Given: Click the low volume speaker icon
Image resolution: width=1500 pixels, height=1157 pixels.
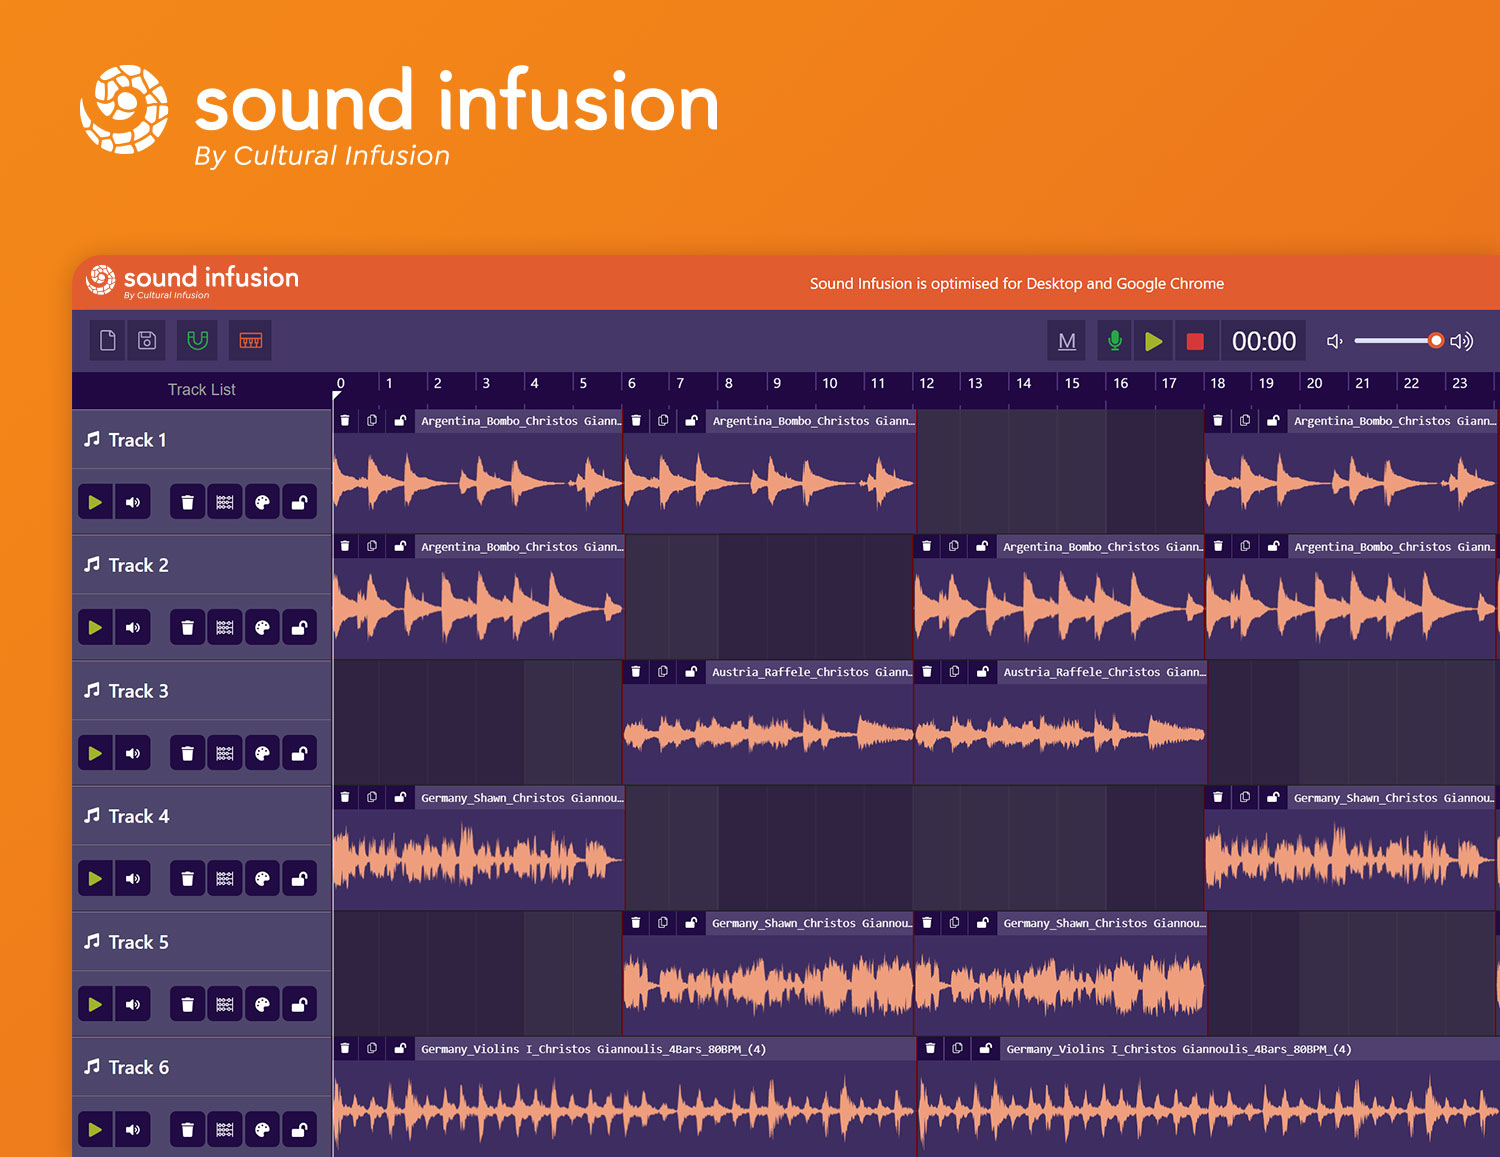Looking at the screenshot, I should (x=1334, y=341).
